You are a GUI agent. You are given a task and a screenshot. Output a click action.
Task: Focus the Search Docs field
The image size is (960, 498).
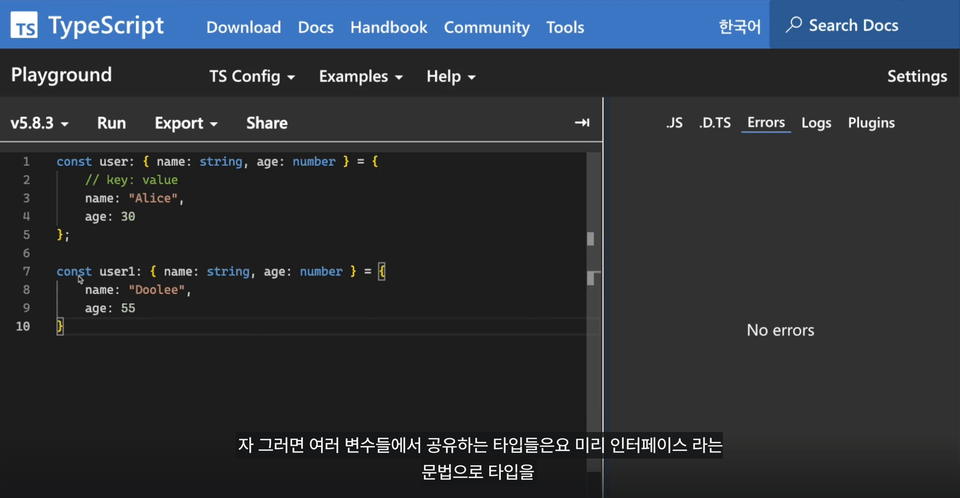864,25
